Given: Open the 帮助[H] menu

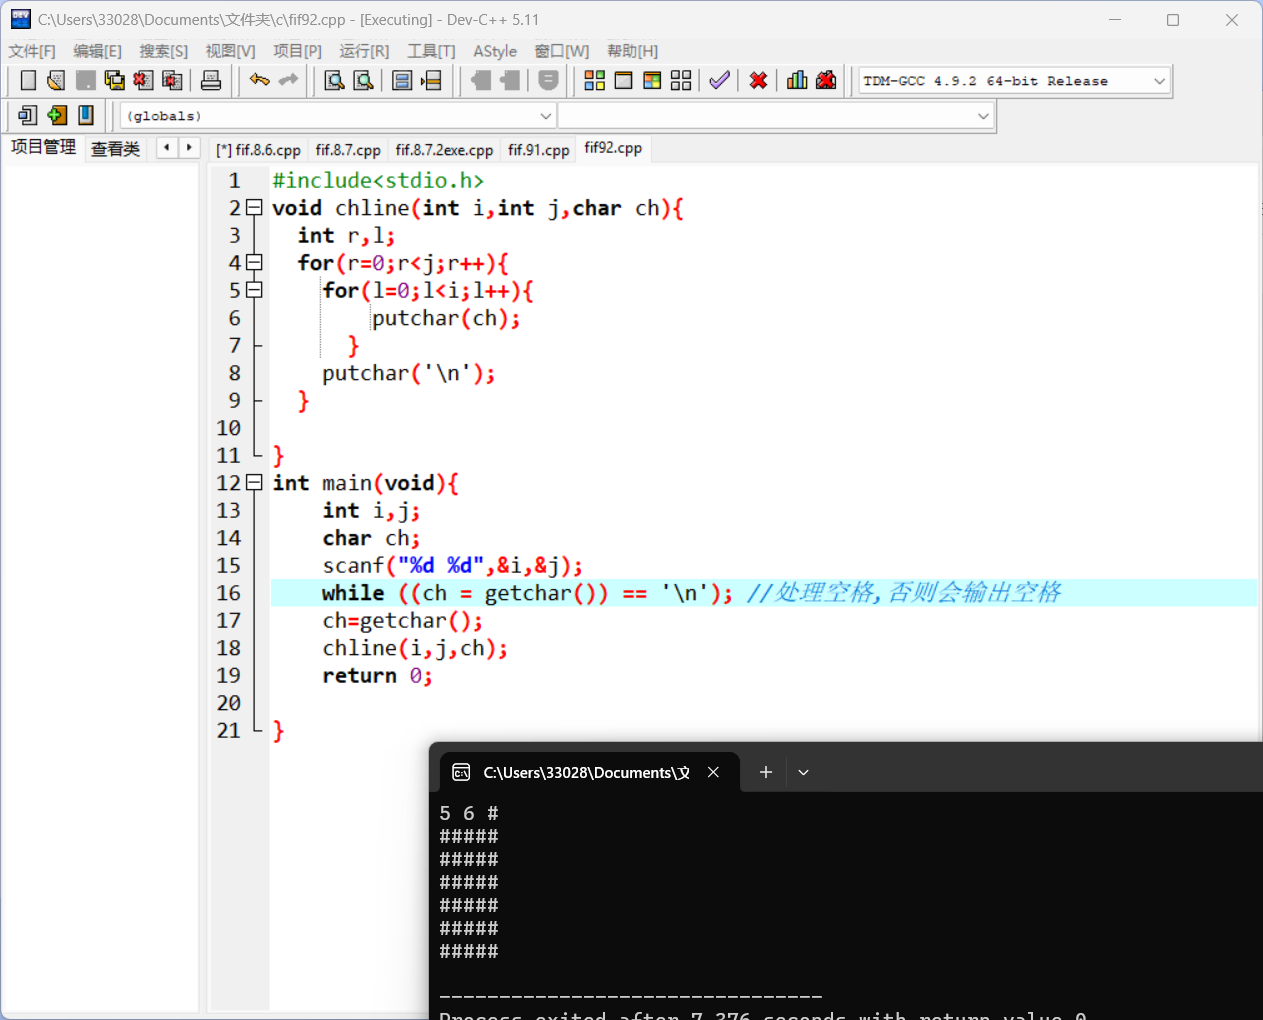Looking at the screenshot, I should (632, 51).
